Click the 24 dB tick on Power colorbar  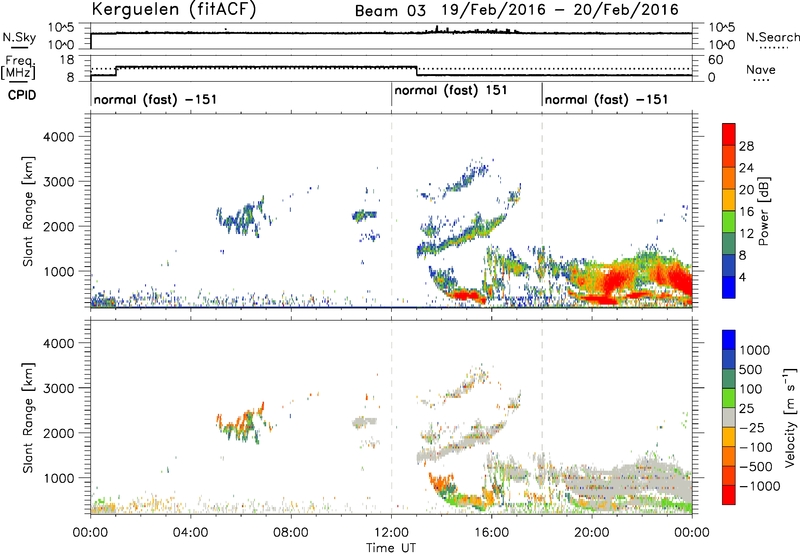[x=746, y=168]
